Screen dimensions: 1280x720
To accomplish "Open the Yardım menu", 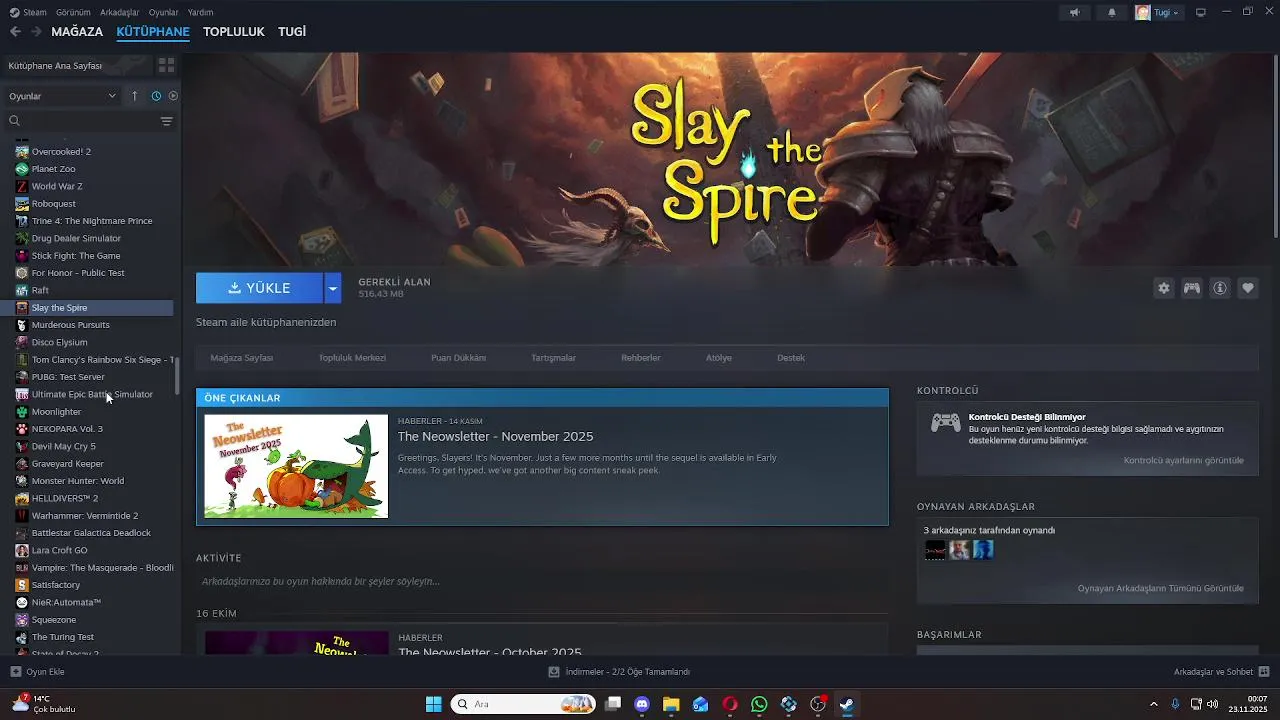I will pos(200,12).
